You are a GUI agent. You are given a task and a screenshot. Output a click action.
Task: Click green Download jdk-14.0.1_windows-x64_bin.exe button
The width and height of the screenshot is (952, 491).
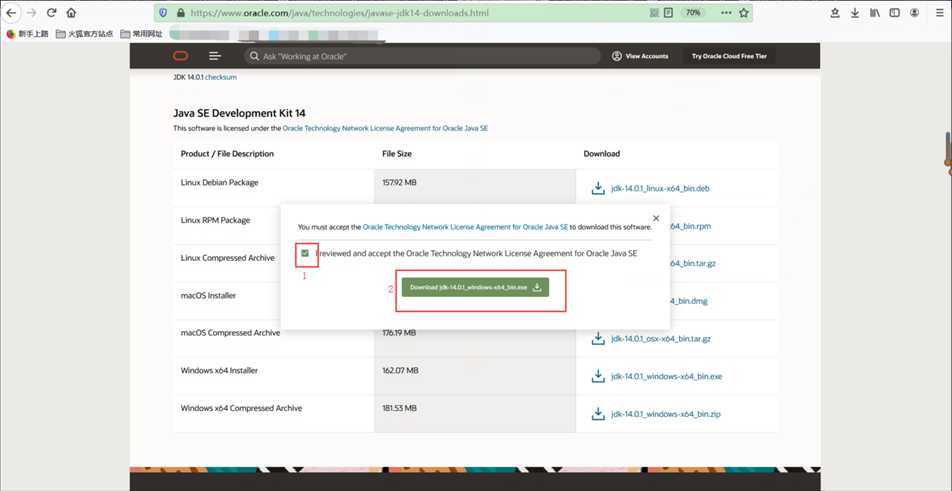click(x=475, y=287)
